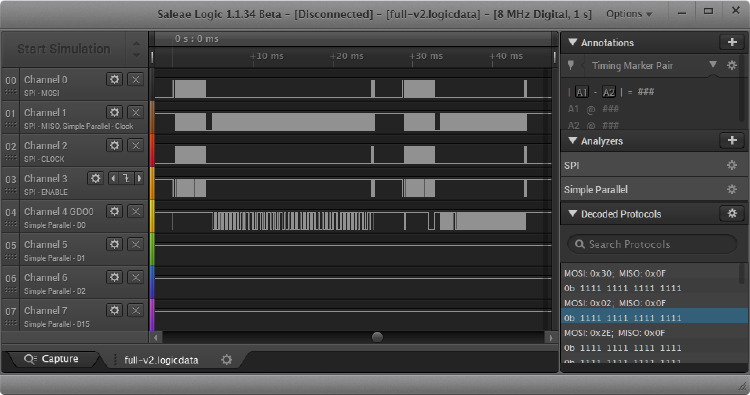The height and width of the screenshot is (395, 750).
Task: Select decoded row MOSI: 0x30; MISO: 0x0F
Action: [615, 274]
